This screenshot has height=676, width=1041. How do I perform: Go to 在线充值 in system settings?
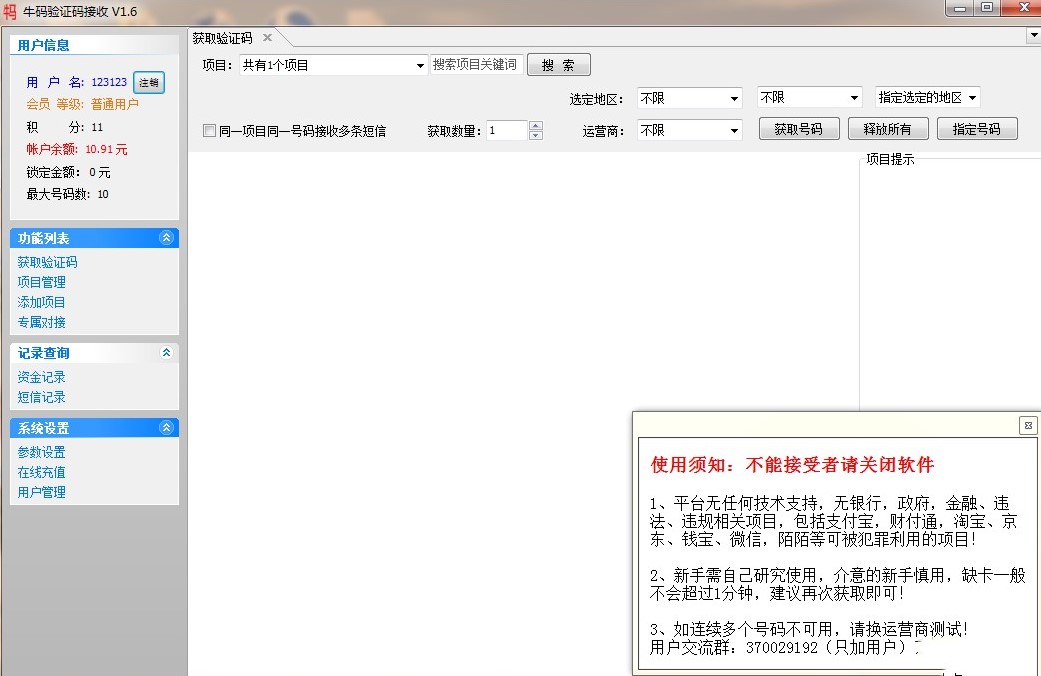coord(41,472)
